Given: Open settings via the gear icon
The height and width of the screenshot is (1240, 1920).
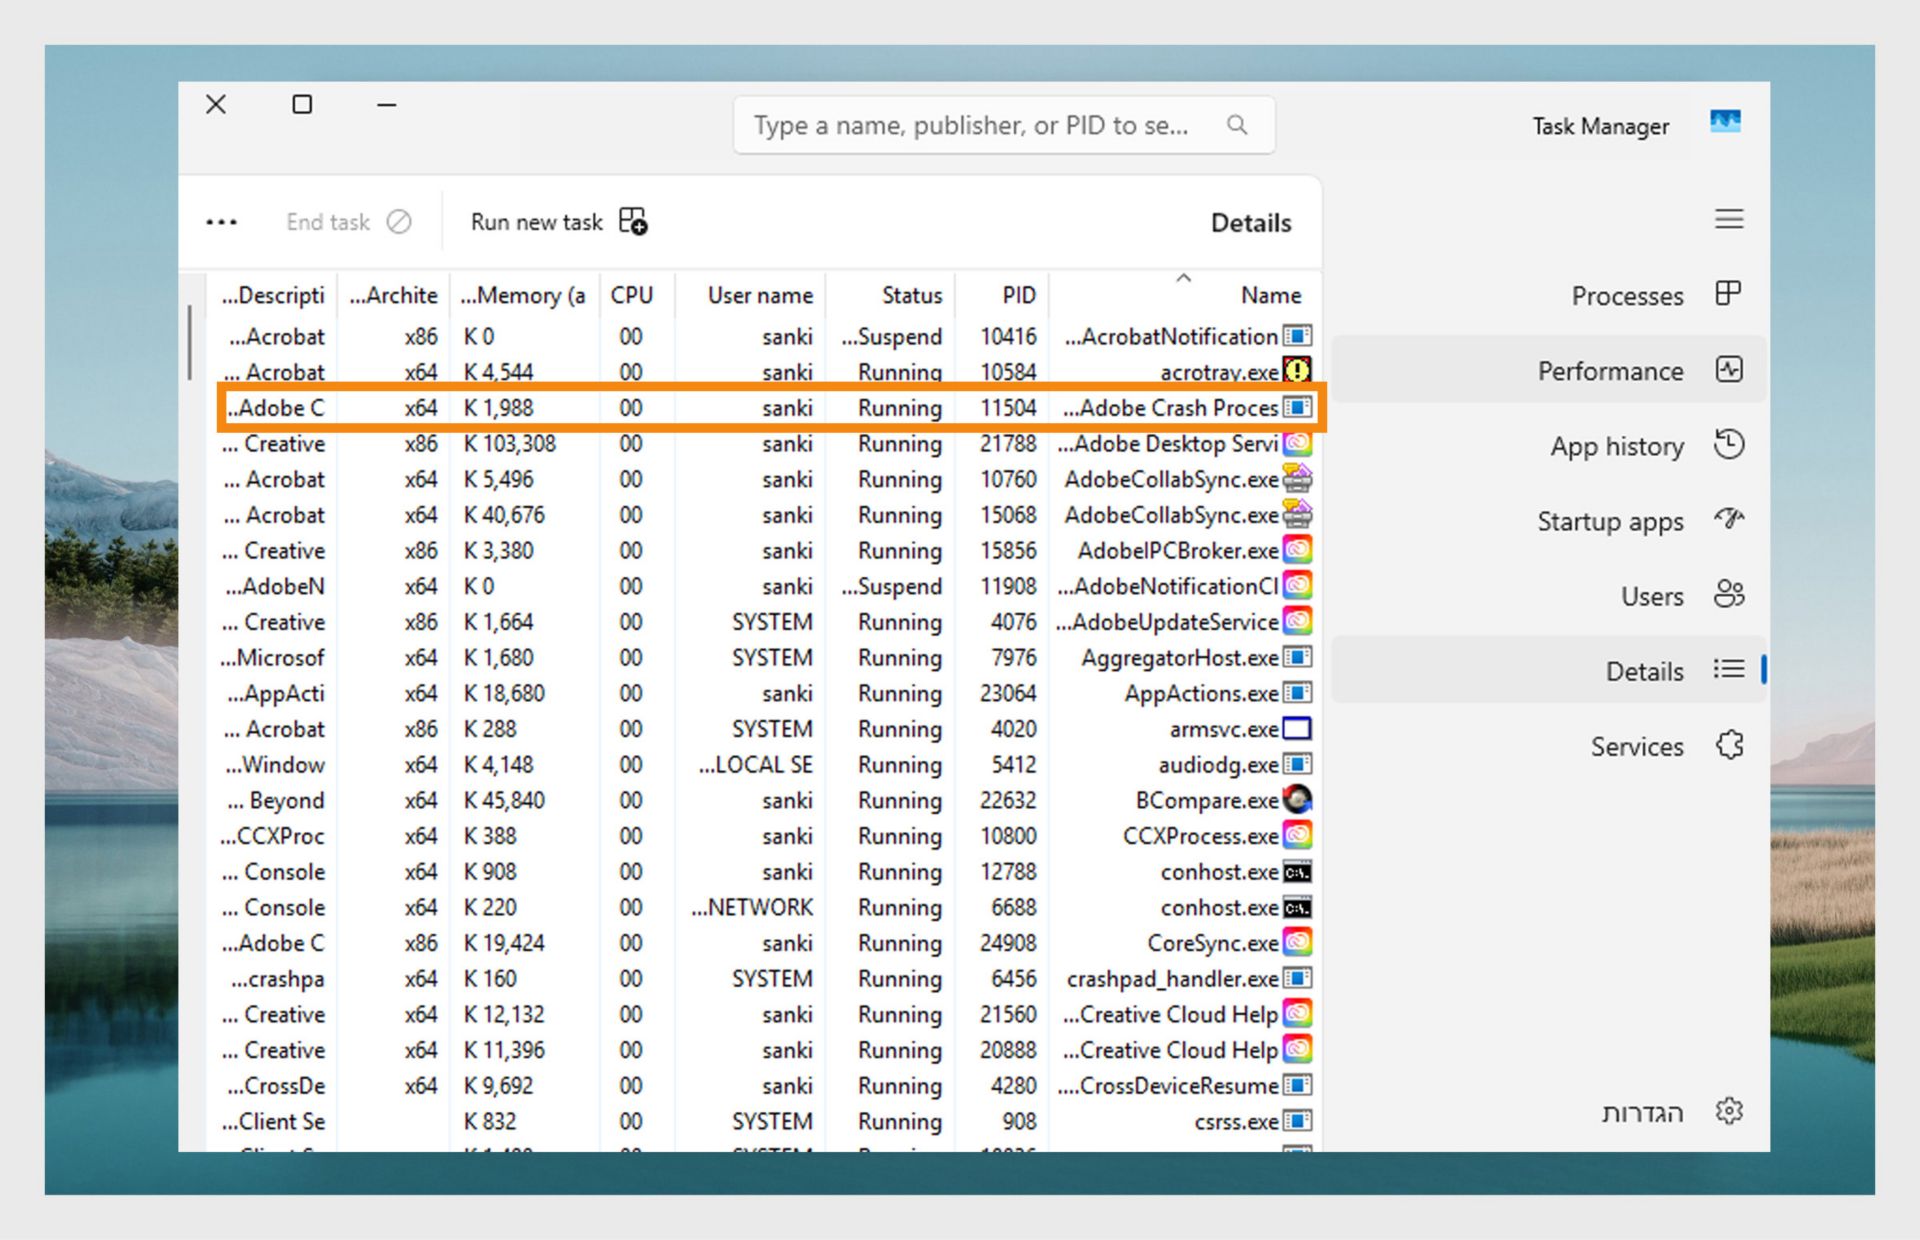Looking at the screenshot, I should 1729,1111.
